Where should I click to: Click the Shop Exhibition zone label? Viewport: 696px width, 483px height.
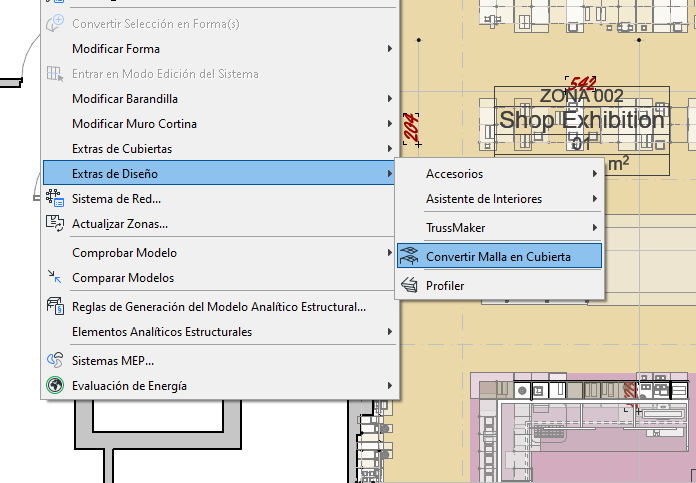pyautogui.click(x=581, y=120)
